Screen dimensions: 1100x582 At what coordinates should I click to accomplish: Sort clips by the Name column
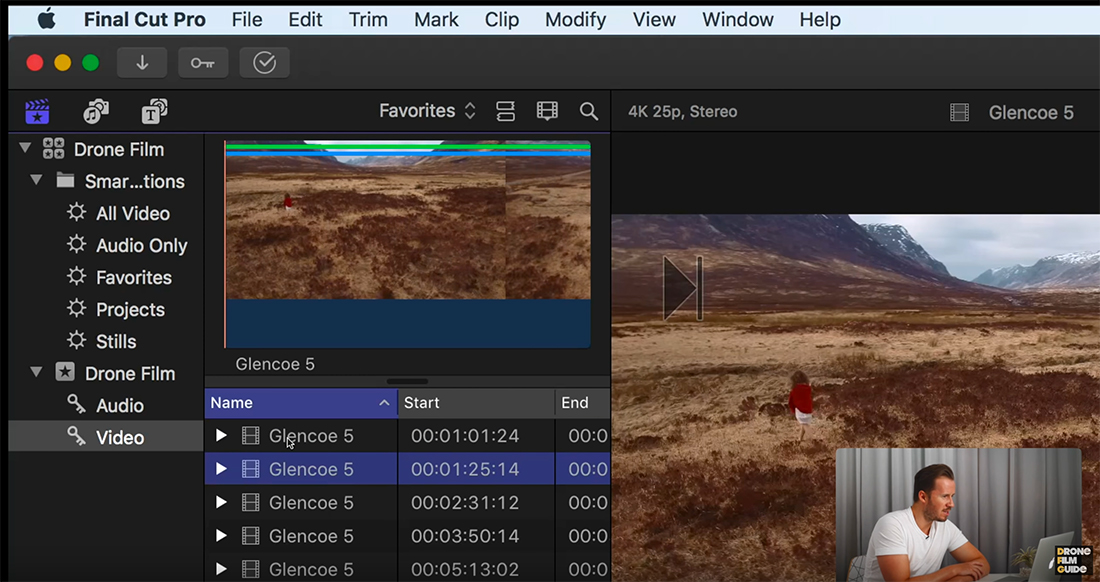pos(232,402)
